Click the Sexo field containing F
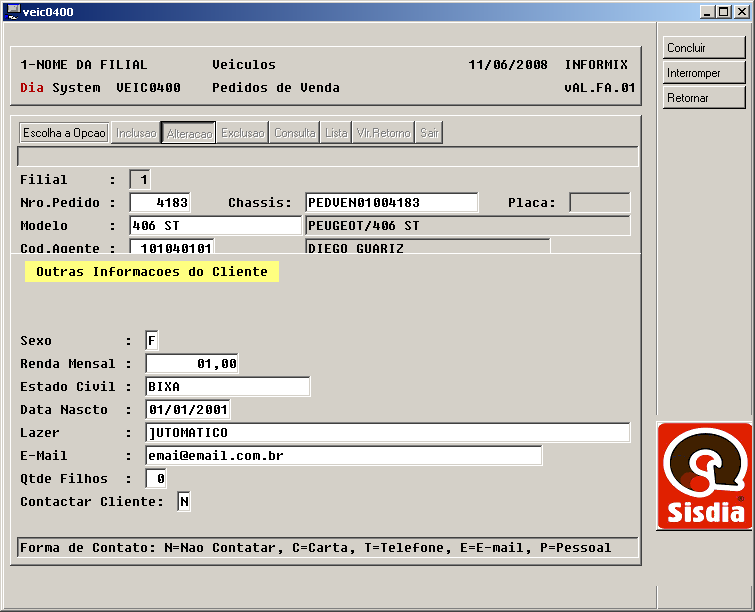 (x=152, y=340)
